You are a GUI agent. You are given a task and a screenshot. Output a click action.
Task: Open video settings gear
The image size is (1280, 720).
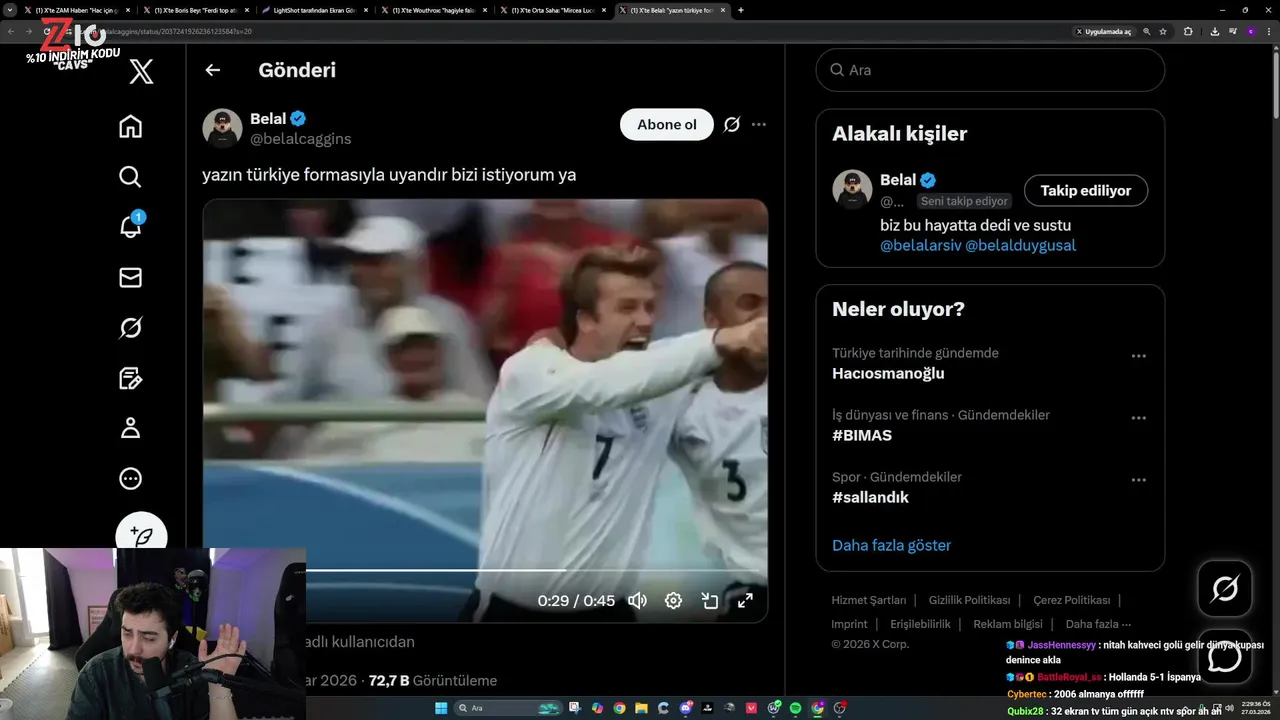tap(673, 601)
